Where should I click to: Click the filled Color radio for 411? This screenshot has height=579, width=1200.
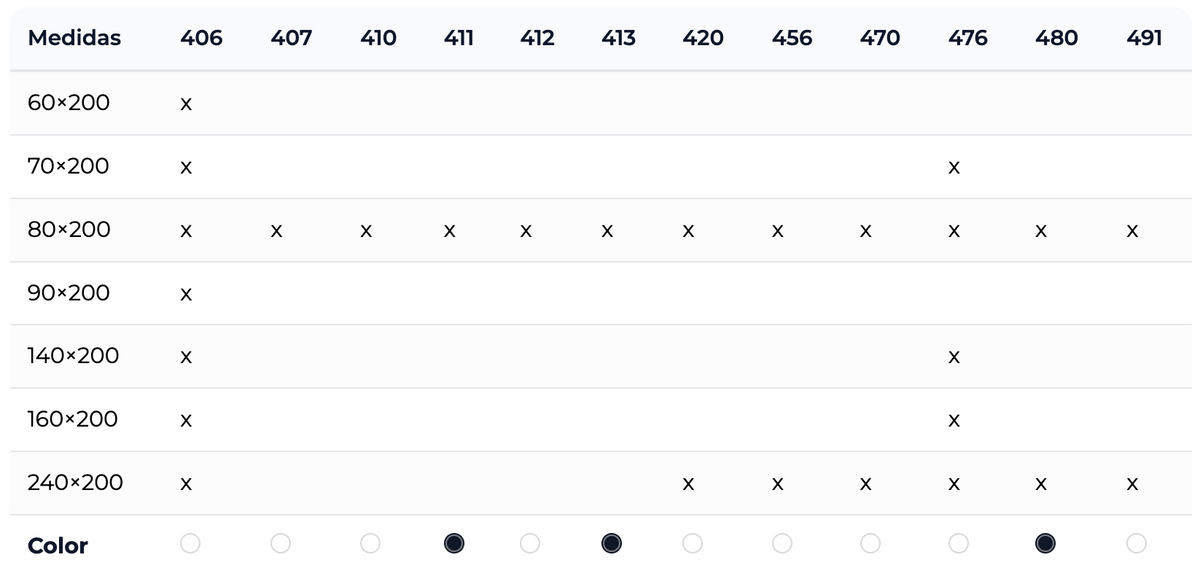(x=454, y=543)
